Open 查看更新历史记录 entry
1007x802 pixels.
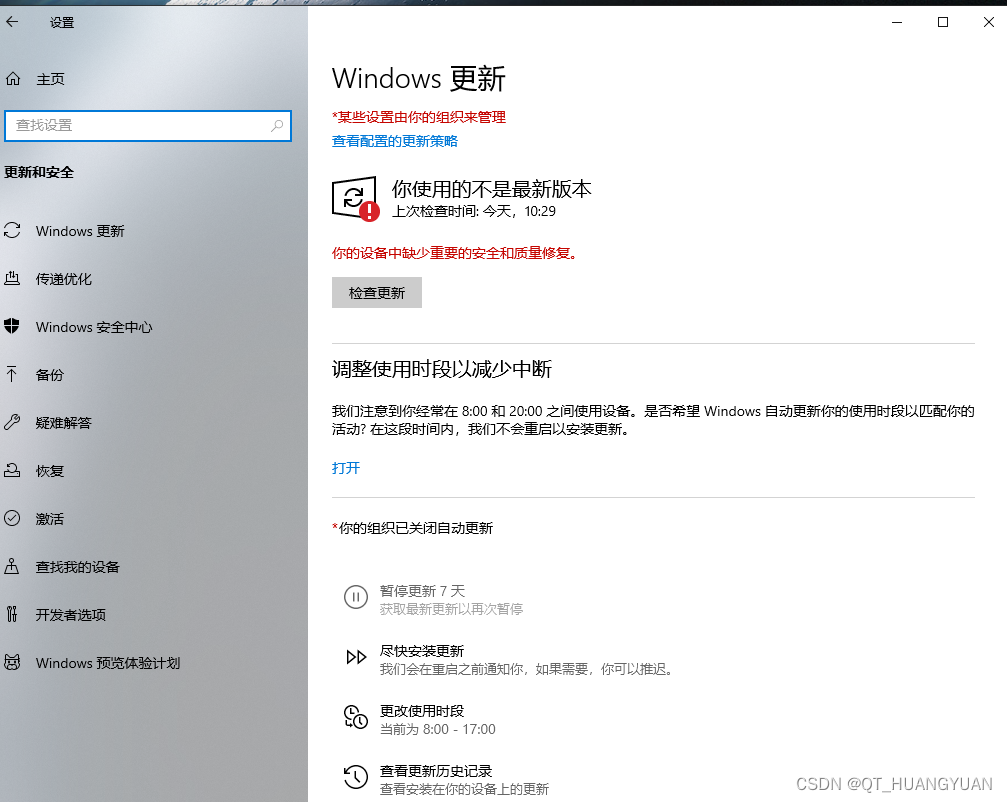(435, 771)
